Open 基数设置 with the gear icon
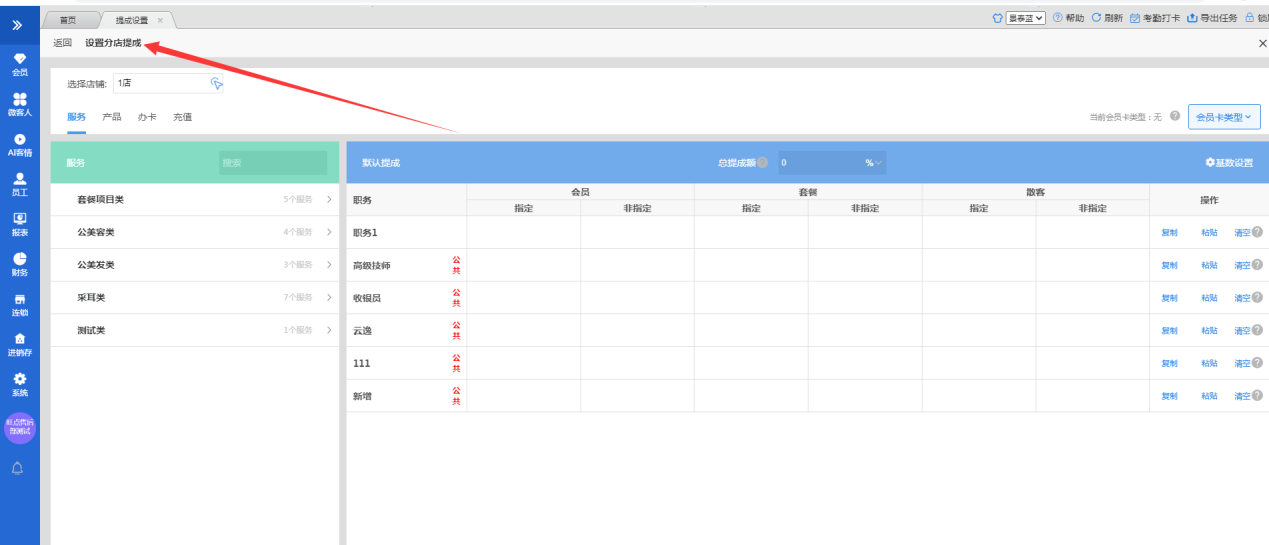This screenshot has height=545, width=1269. (1229, 162)
